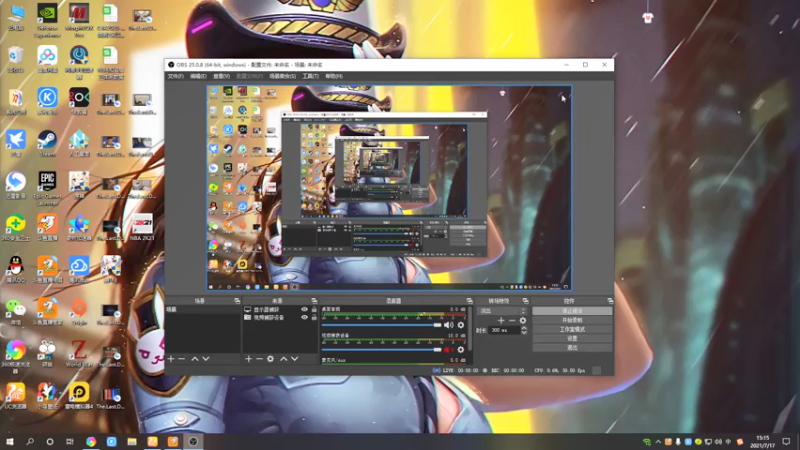
Task: Select the Display Capture source row
Action: tap(280, 310)
